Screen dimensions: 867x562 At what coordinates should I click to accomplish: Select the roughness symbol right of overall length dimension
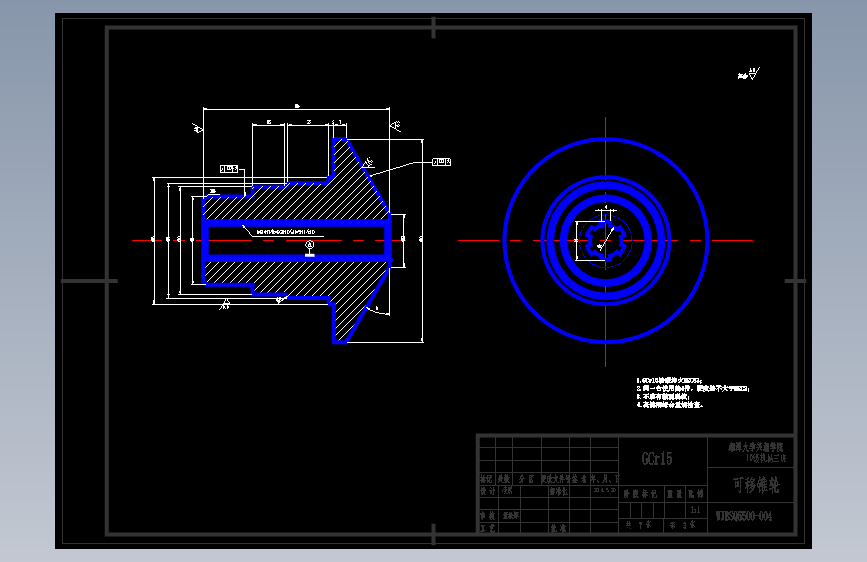[395, 126]
